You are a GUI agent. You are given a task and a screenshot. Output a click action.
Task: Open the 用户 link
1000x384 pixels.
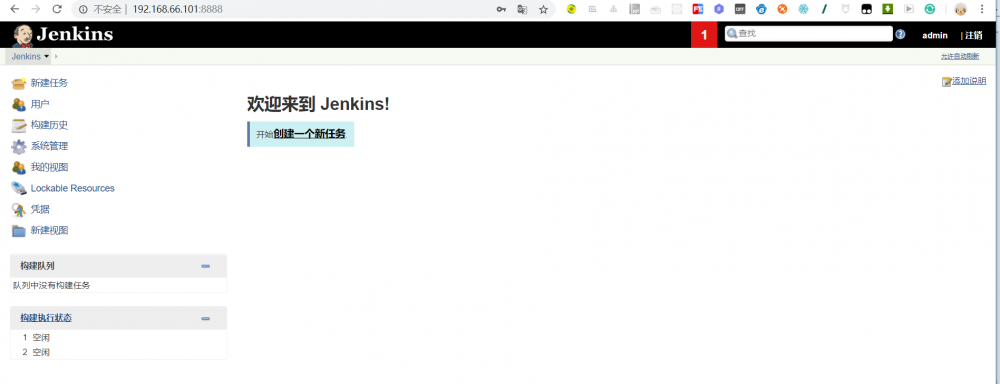40,104
